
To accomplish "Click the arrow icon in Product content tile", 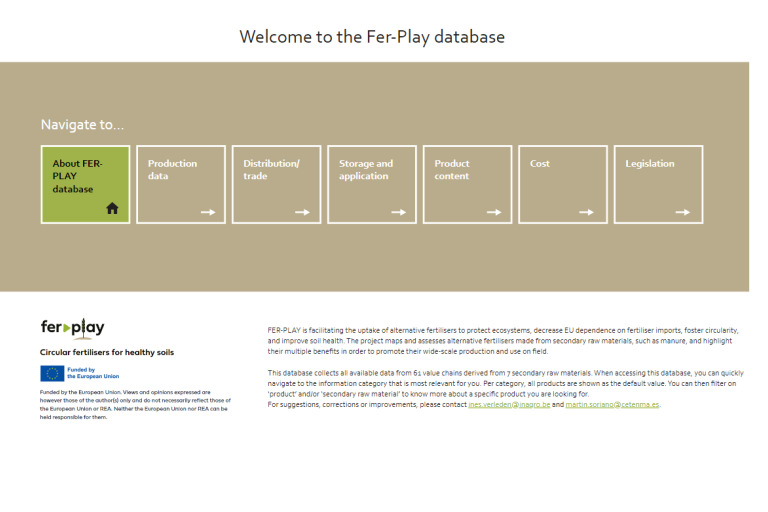I will pyautogui.click(x=494, y=212).
